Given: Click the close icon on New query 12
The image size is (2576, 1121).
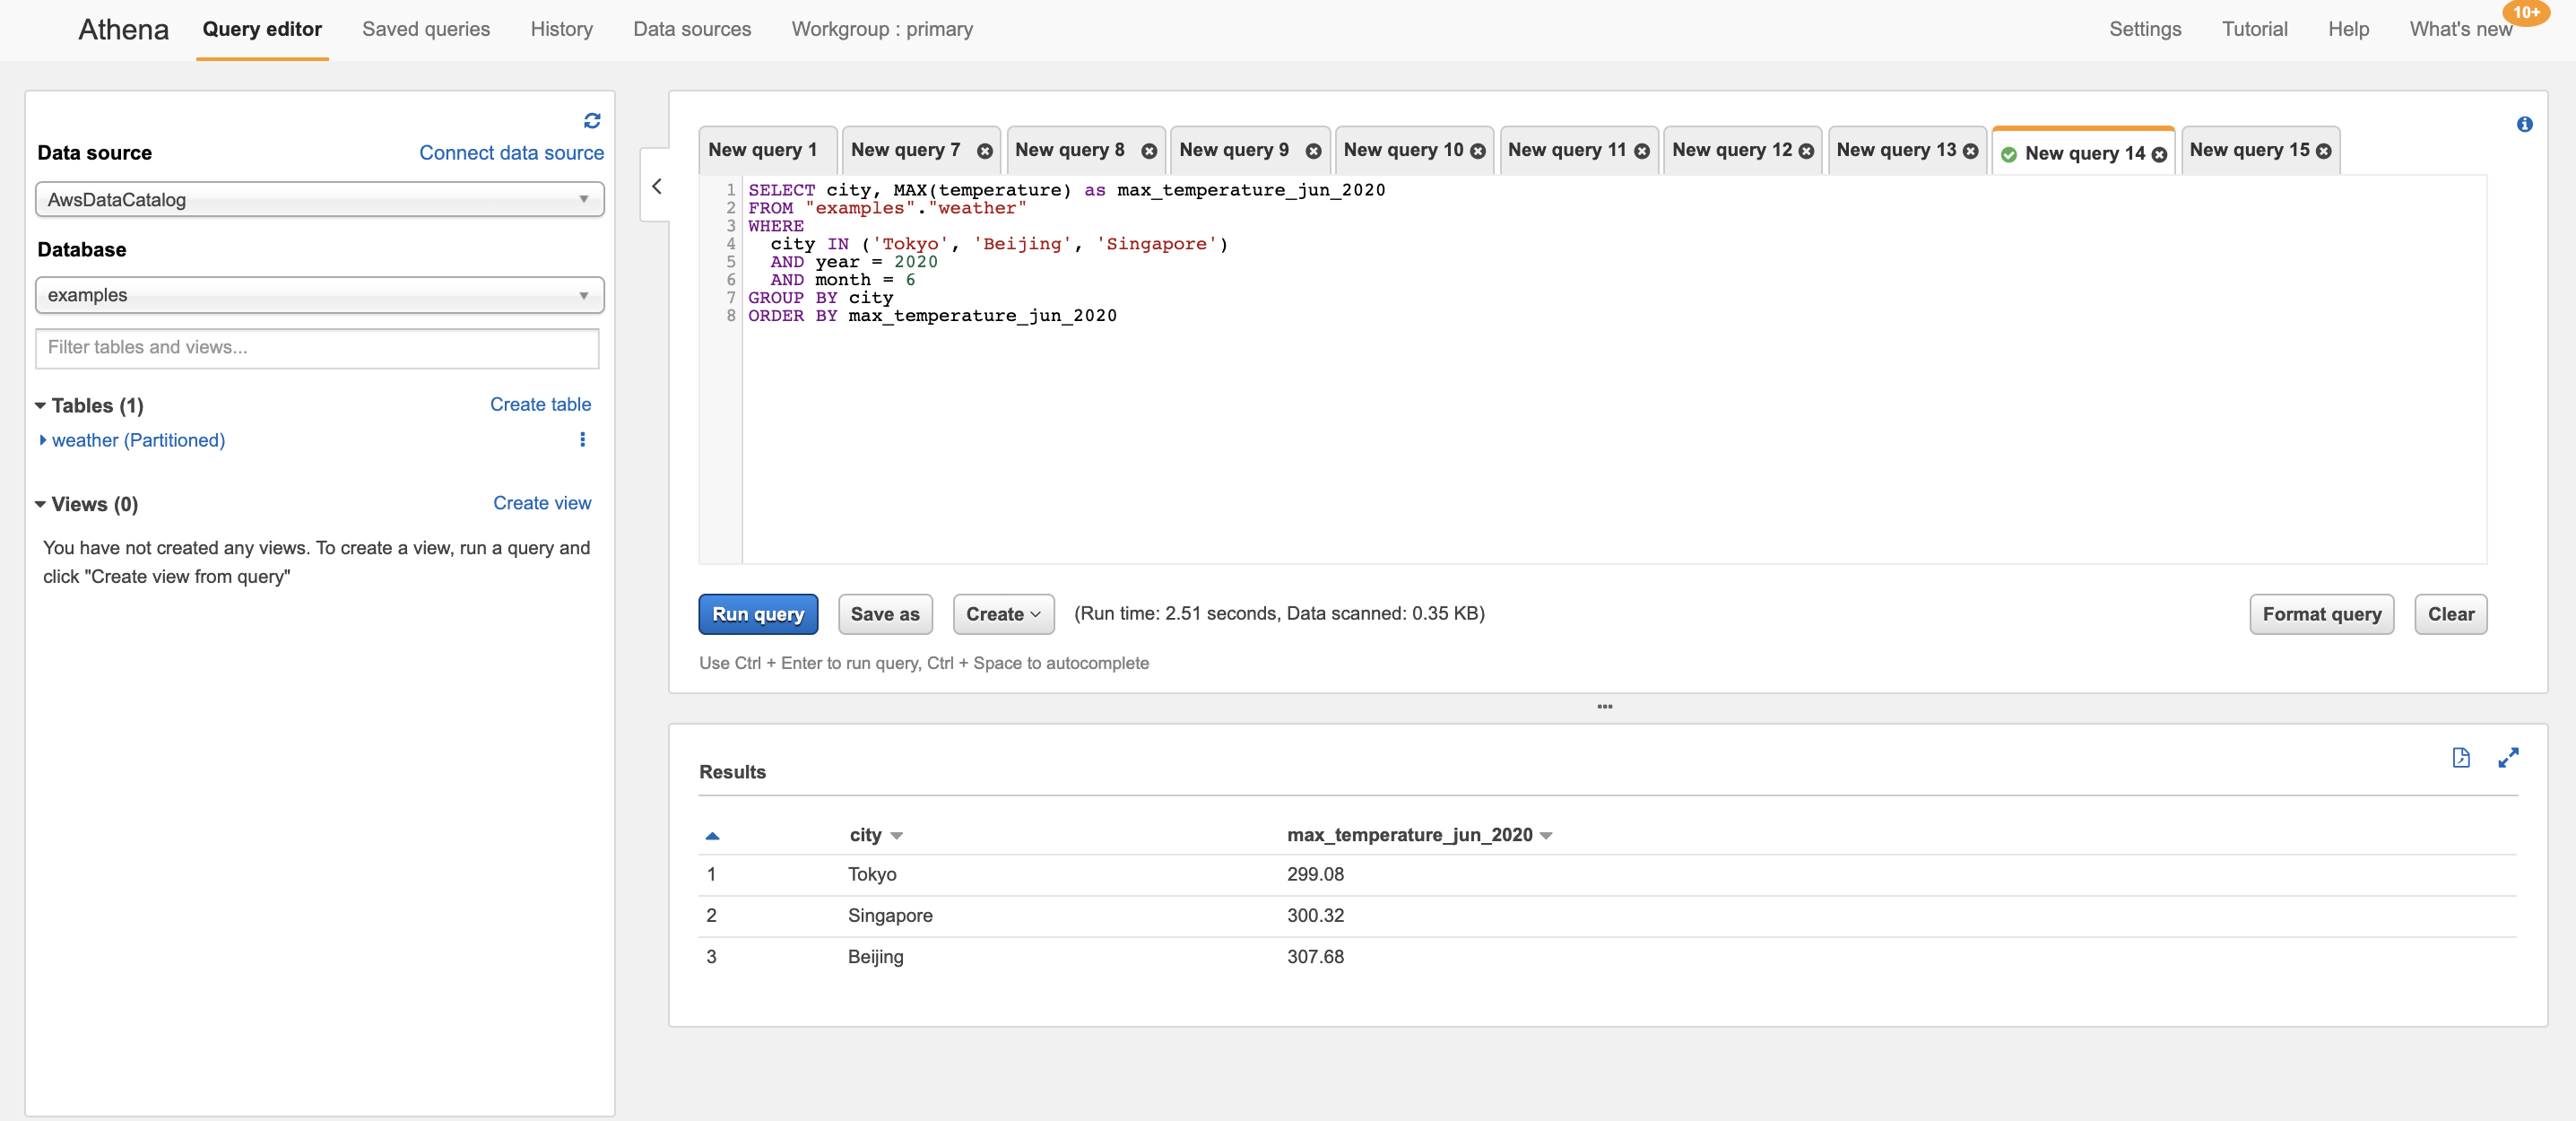Looking at the screenshot, I should pos(1807,150).
